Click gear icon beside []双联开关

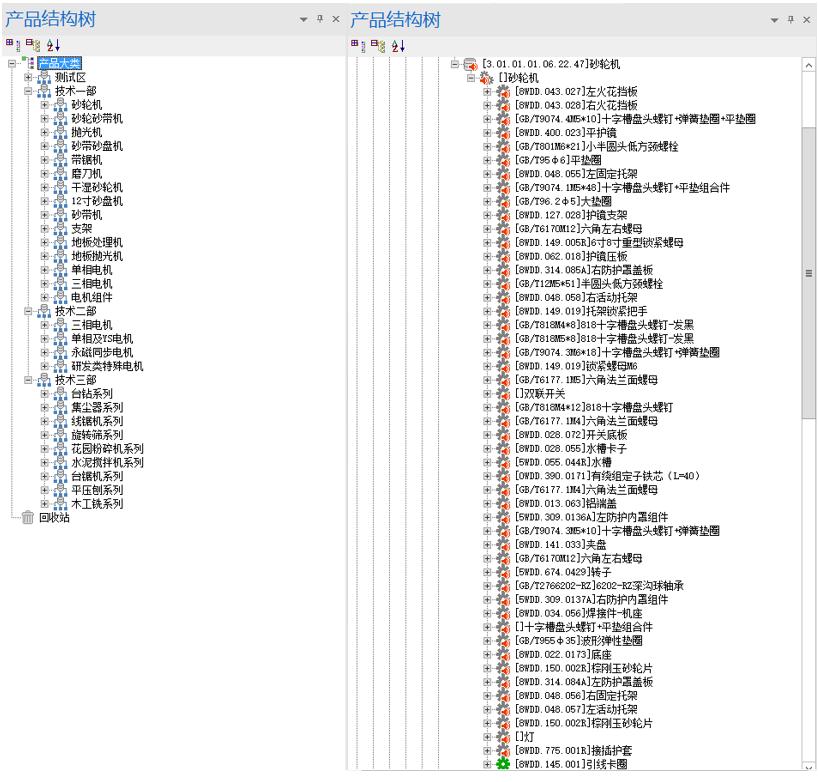click(503, 393)
